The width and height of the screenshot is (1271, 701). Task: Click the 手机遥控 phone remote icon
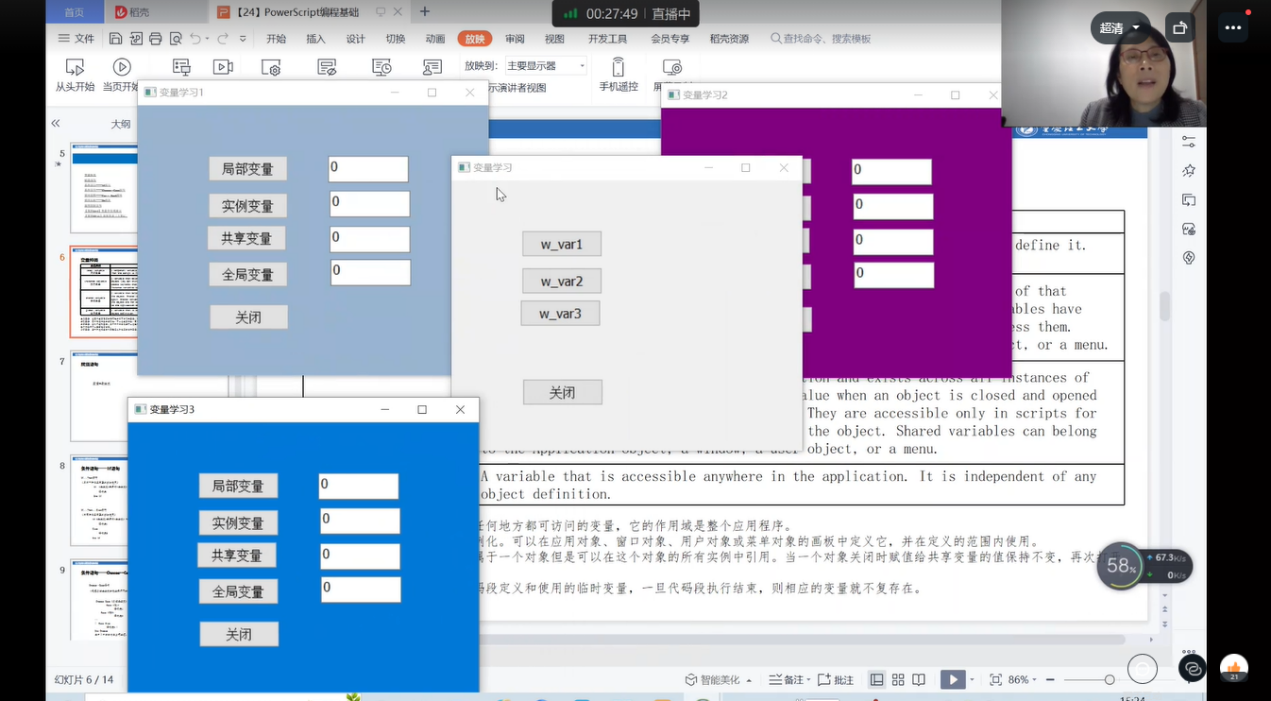coord(618,68)
